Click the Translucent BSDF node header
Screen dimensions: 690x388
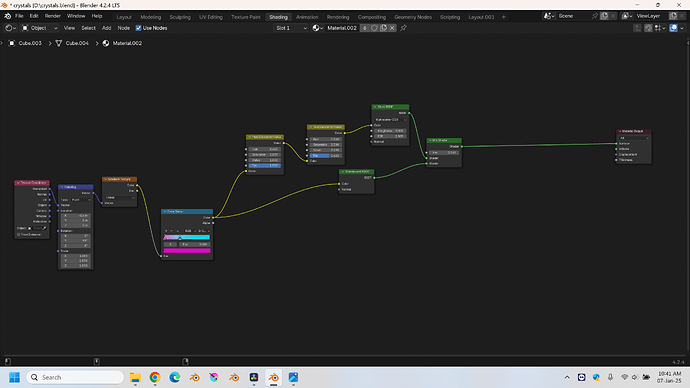tap(356, 172)
